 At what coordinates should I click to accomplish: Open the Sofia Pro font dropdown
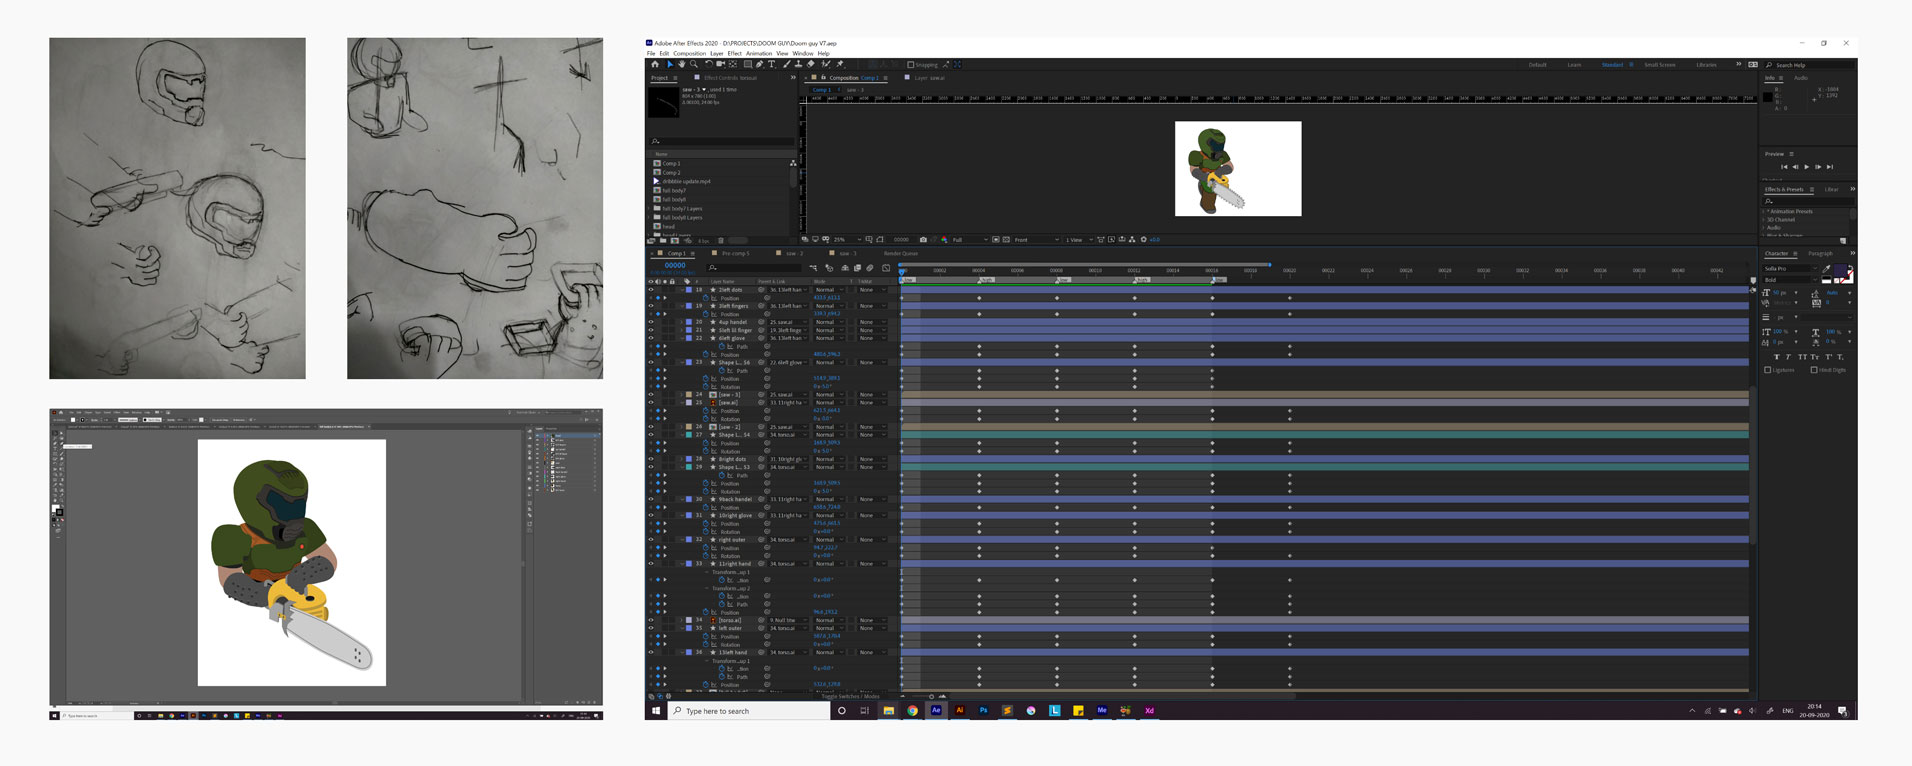pyautogui.click(x=1790, y=269)
